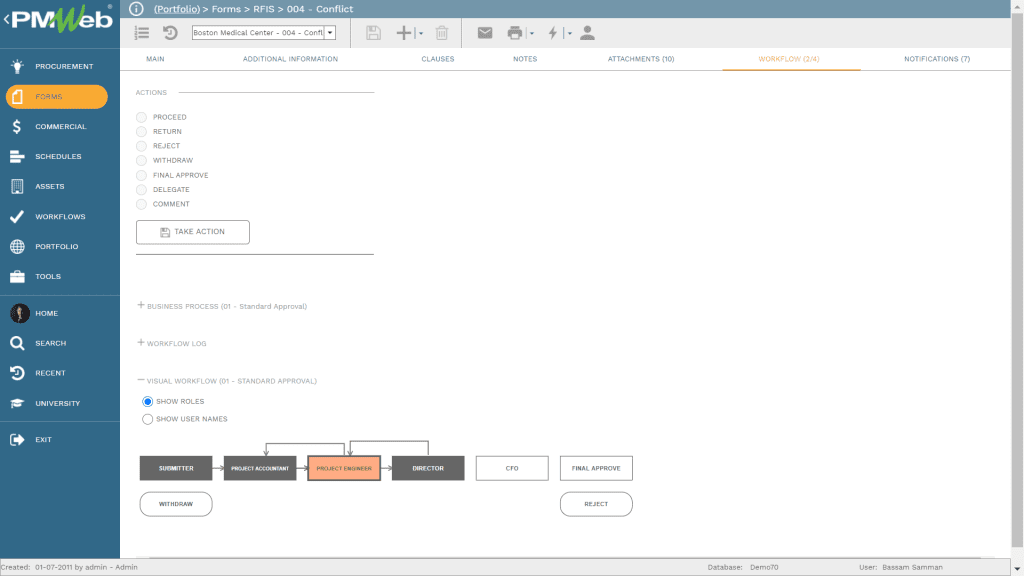Select Show User Names radio button

148,419
